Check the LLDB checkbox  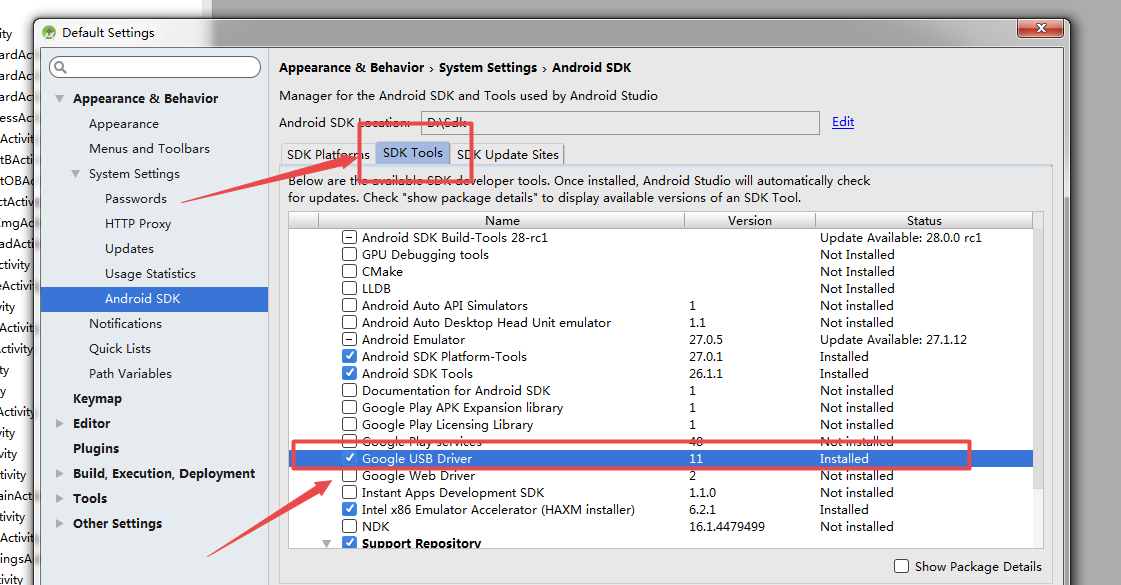point(349,289)
